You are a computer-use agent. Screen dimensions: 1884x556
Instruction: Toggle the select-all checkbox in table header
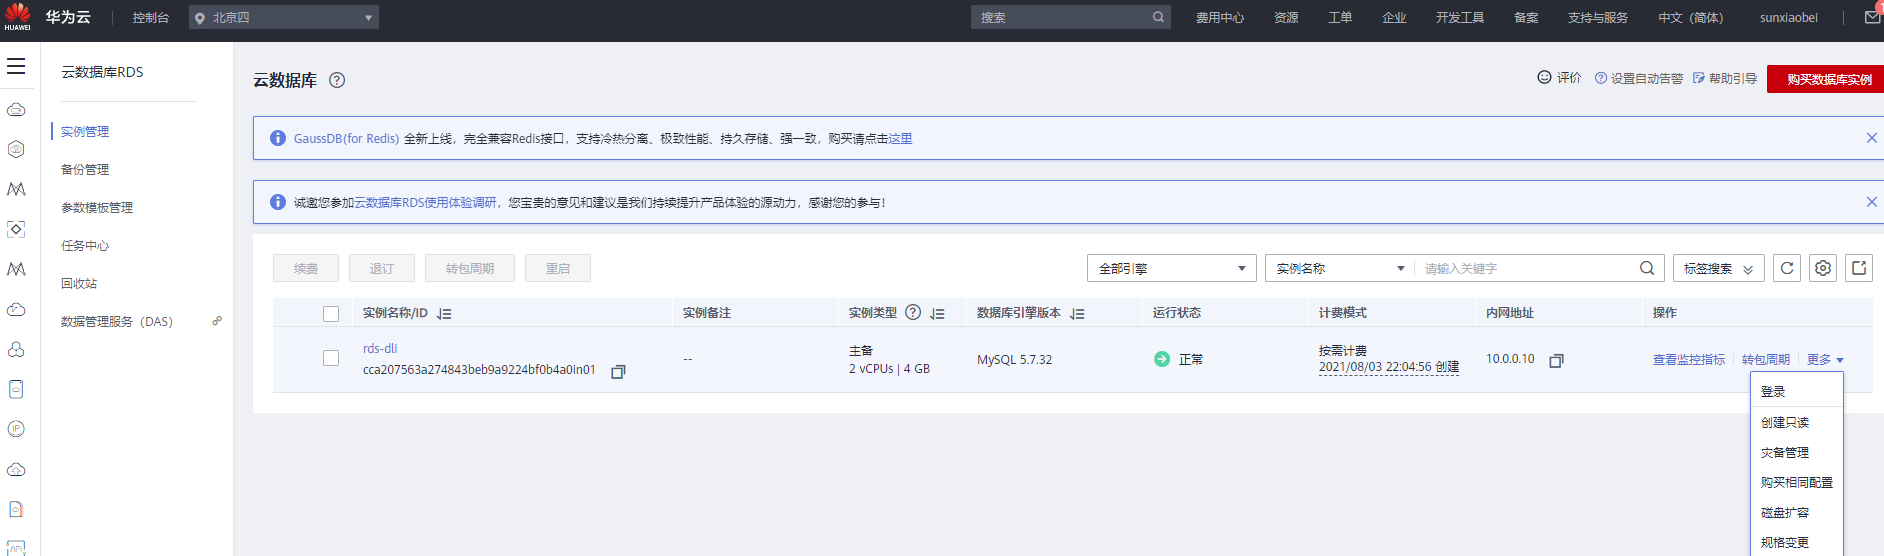(x=331, y=314)
